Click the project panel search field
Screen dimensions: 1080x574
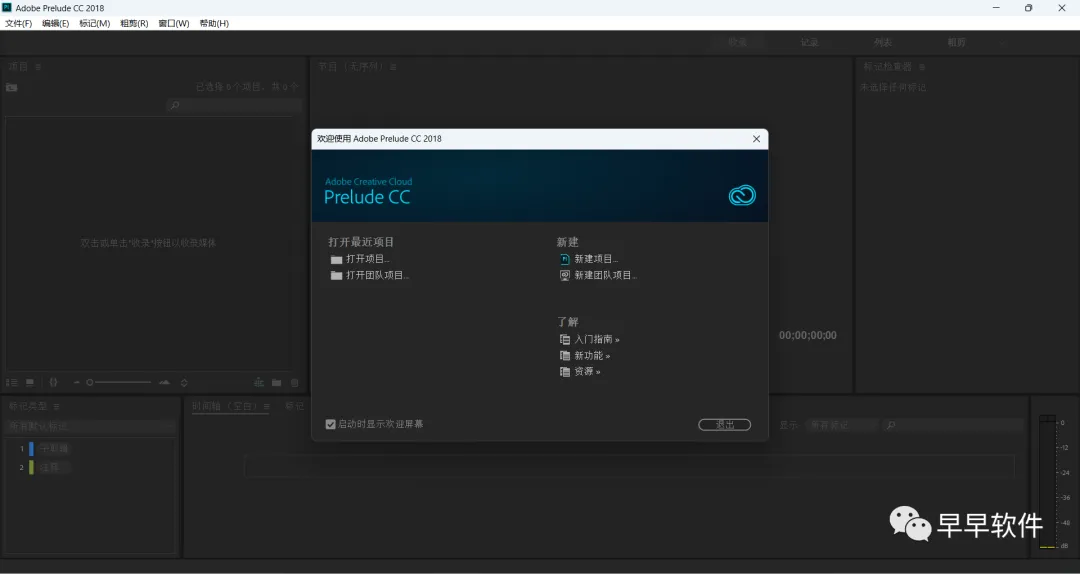pos(234,105)
